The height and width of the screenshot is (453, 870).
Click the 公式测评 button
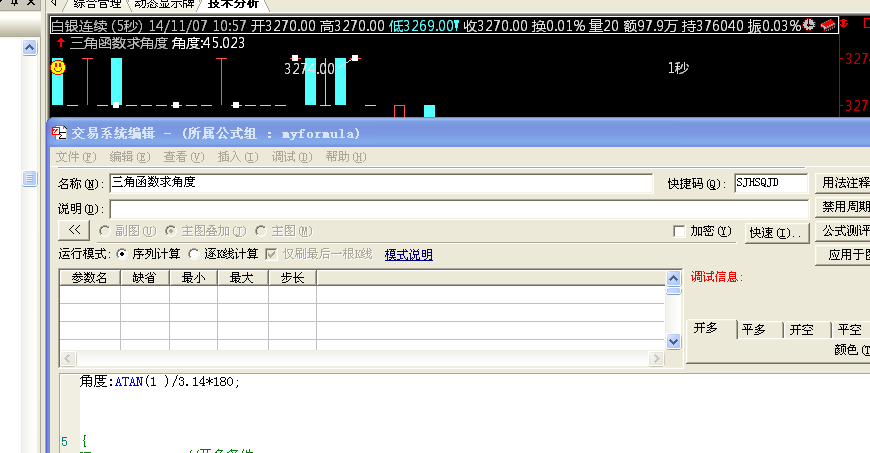(x=843, y=230)
